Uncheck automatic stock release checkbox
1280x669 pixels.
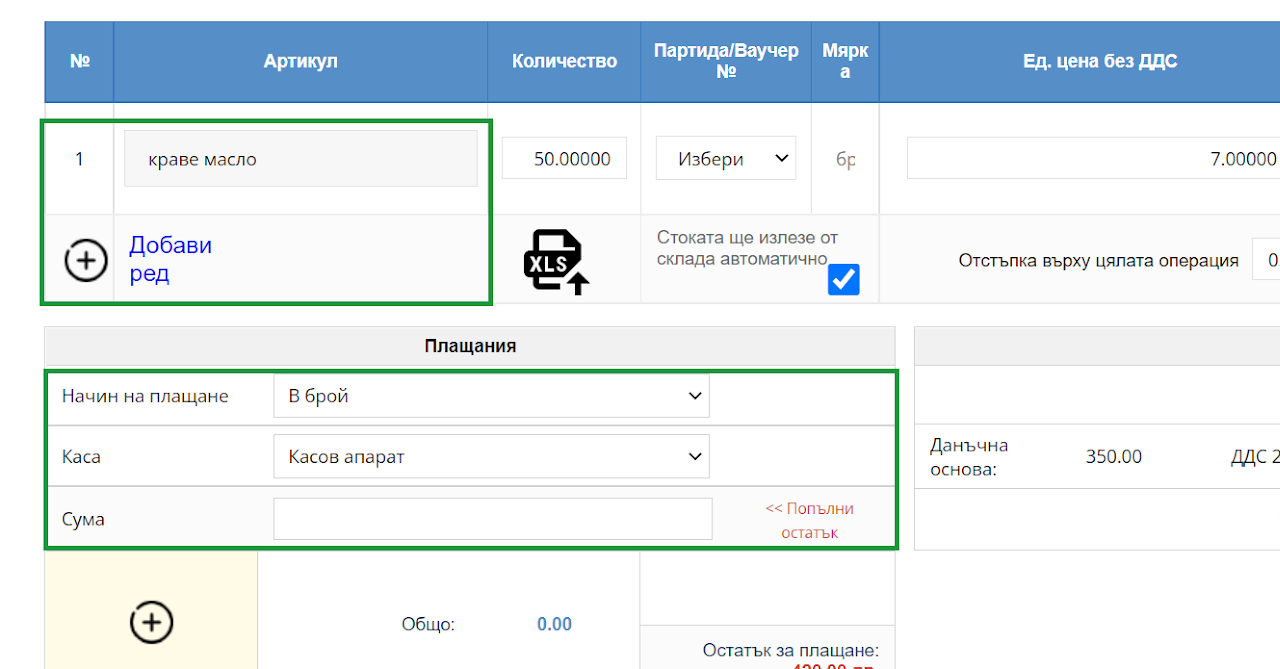844,280
